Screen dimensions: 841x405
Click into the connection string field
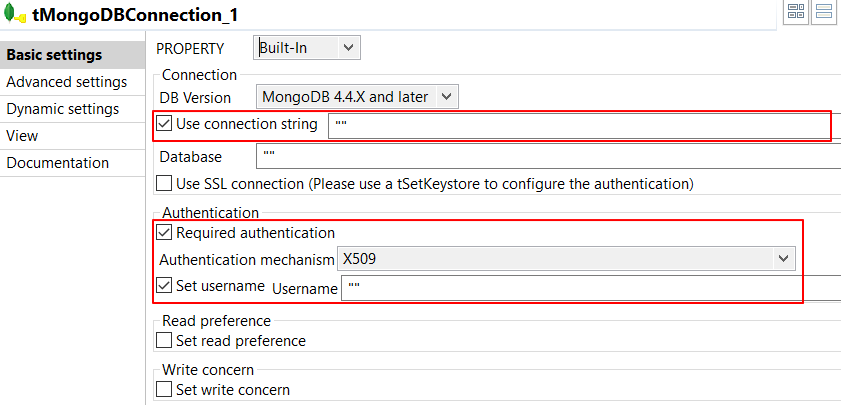click(580, 125)
